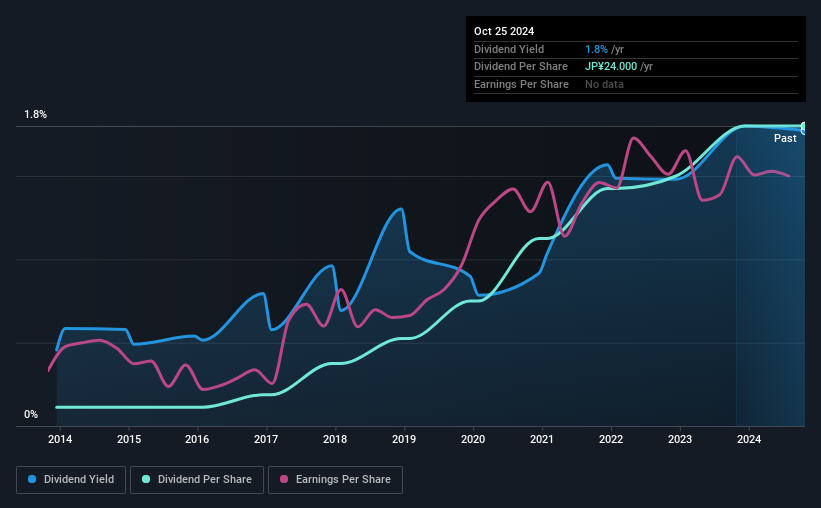Click the Past label on chart
Image resolution: width=821 pixels, height=508 pixels.
pos(785,138)
